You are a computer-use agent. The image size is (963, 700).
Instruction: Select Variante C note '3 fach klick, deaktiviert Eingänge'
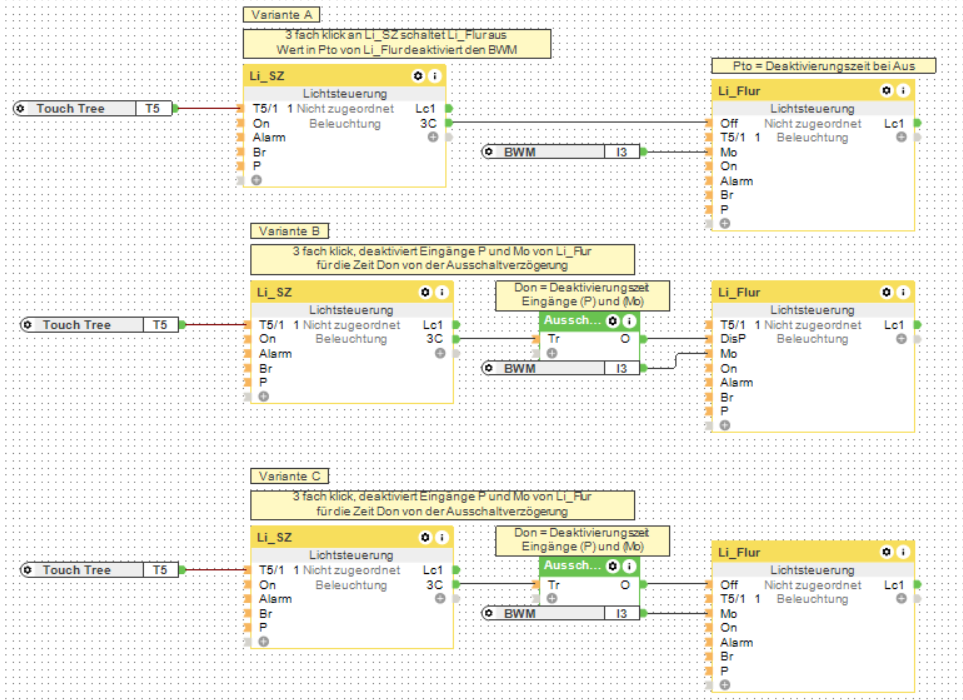pos(442,504)
